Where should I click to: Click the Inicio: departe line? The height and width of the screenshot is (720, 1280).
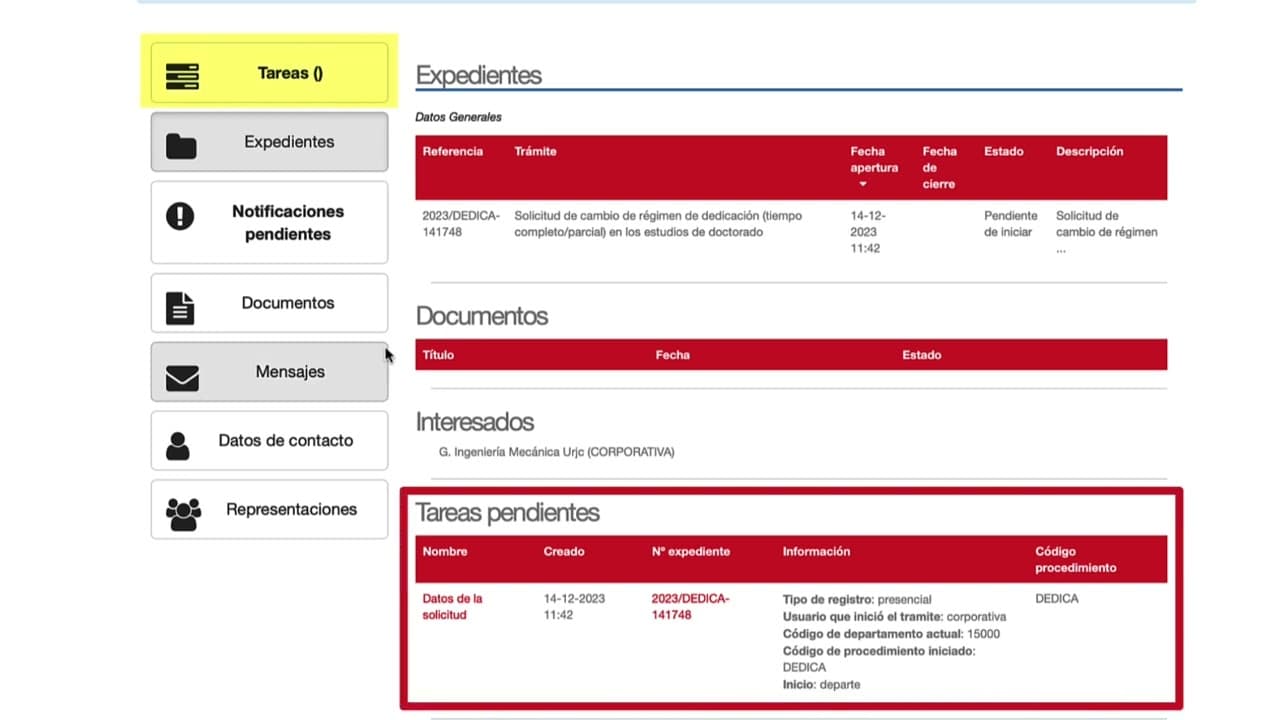click(821, 685)
